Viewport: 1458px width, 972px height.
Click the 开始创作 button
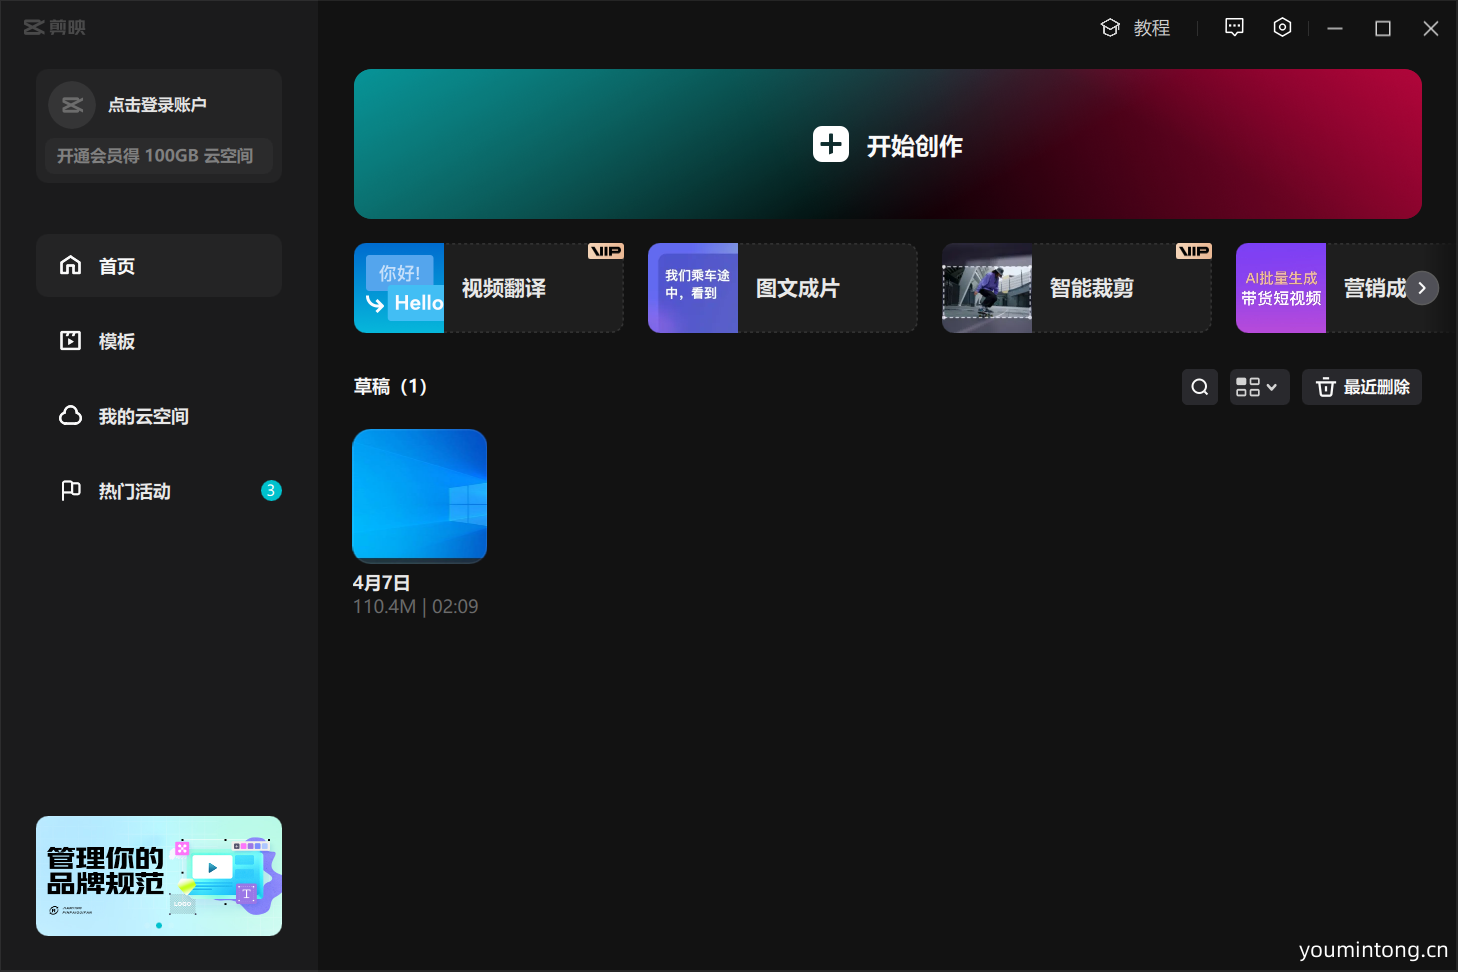[x=887, y=144]
